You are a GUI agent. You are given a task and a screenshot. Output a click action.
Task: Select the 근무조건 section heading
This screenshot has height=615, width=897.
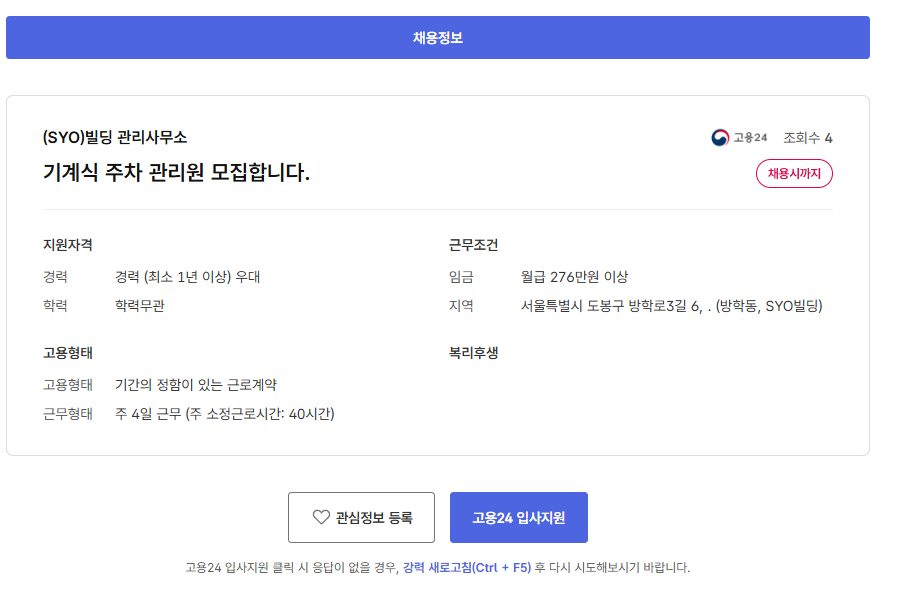click(474, 245)
